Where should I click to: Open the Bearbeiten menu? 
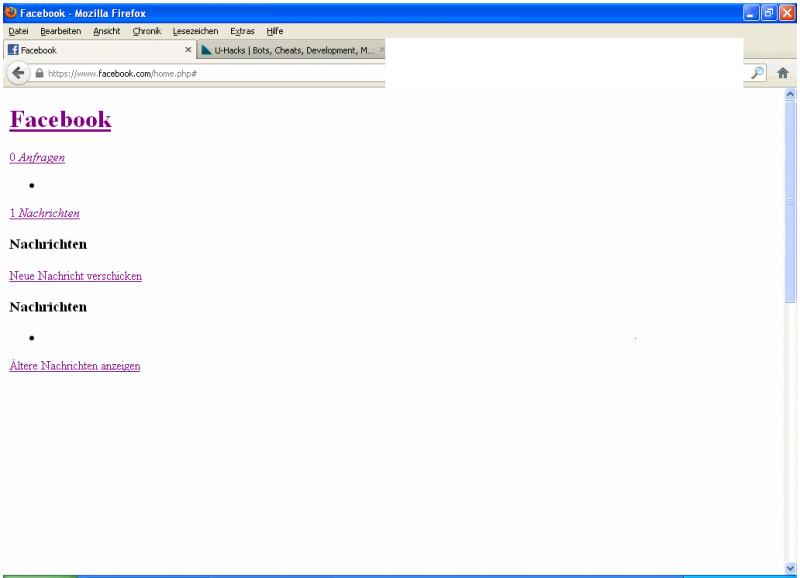point(60,31)
